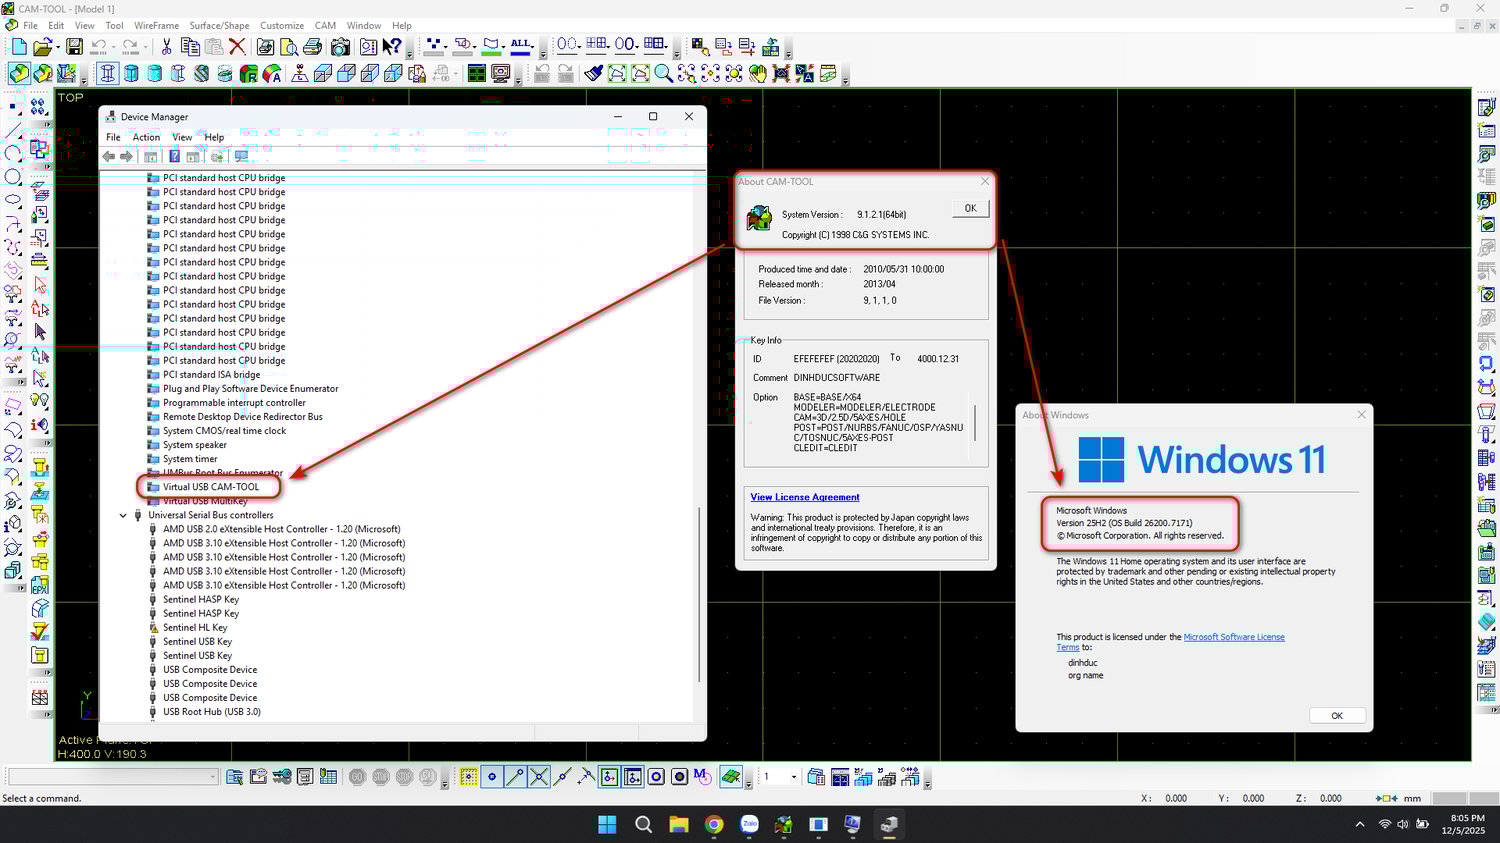The image size is (1500, 843).
Task: Click the STOP sign icon in bottom toolbar
Action: [404, 777]
